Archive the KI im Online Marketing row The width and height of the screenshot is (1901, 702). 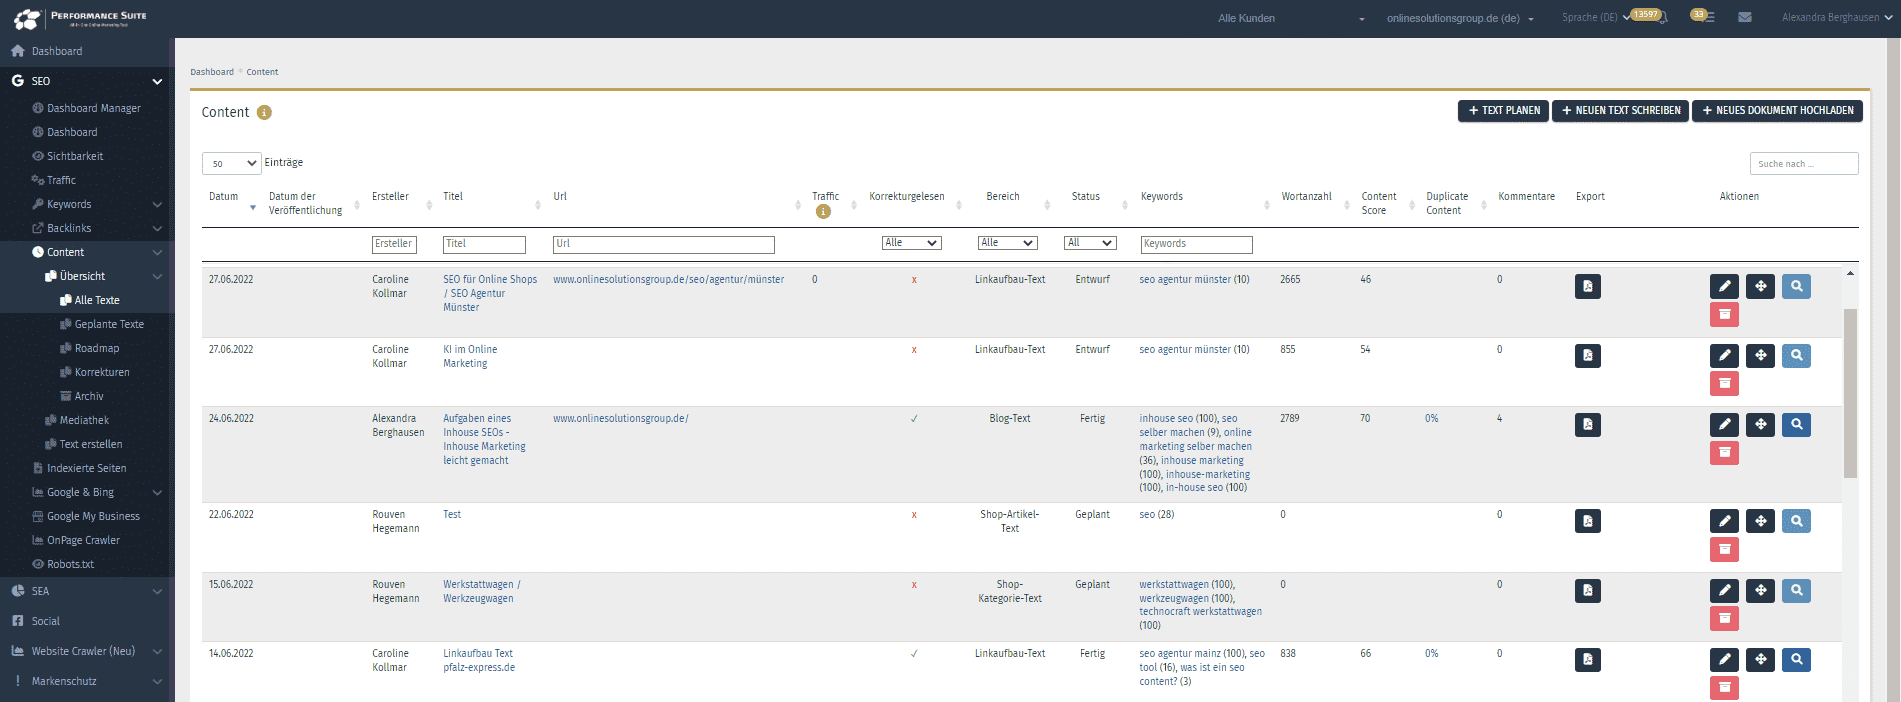coord(1725,384)
